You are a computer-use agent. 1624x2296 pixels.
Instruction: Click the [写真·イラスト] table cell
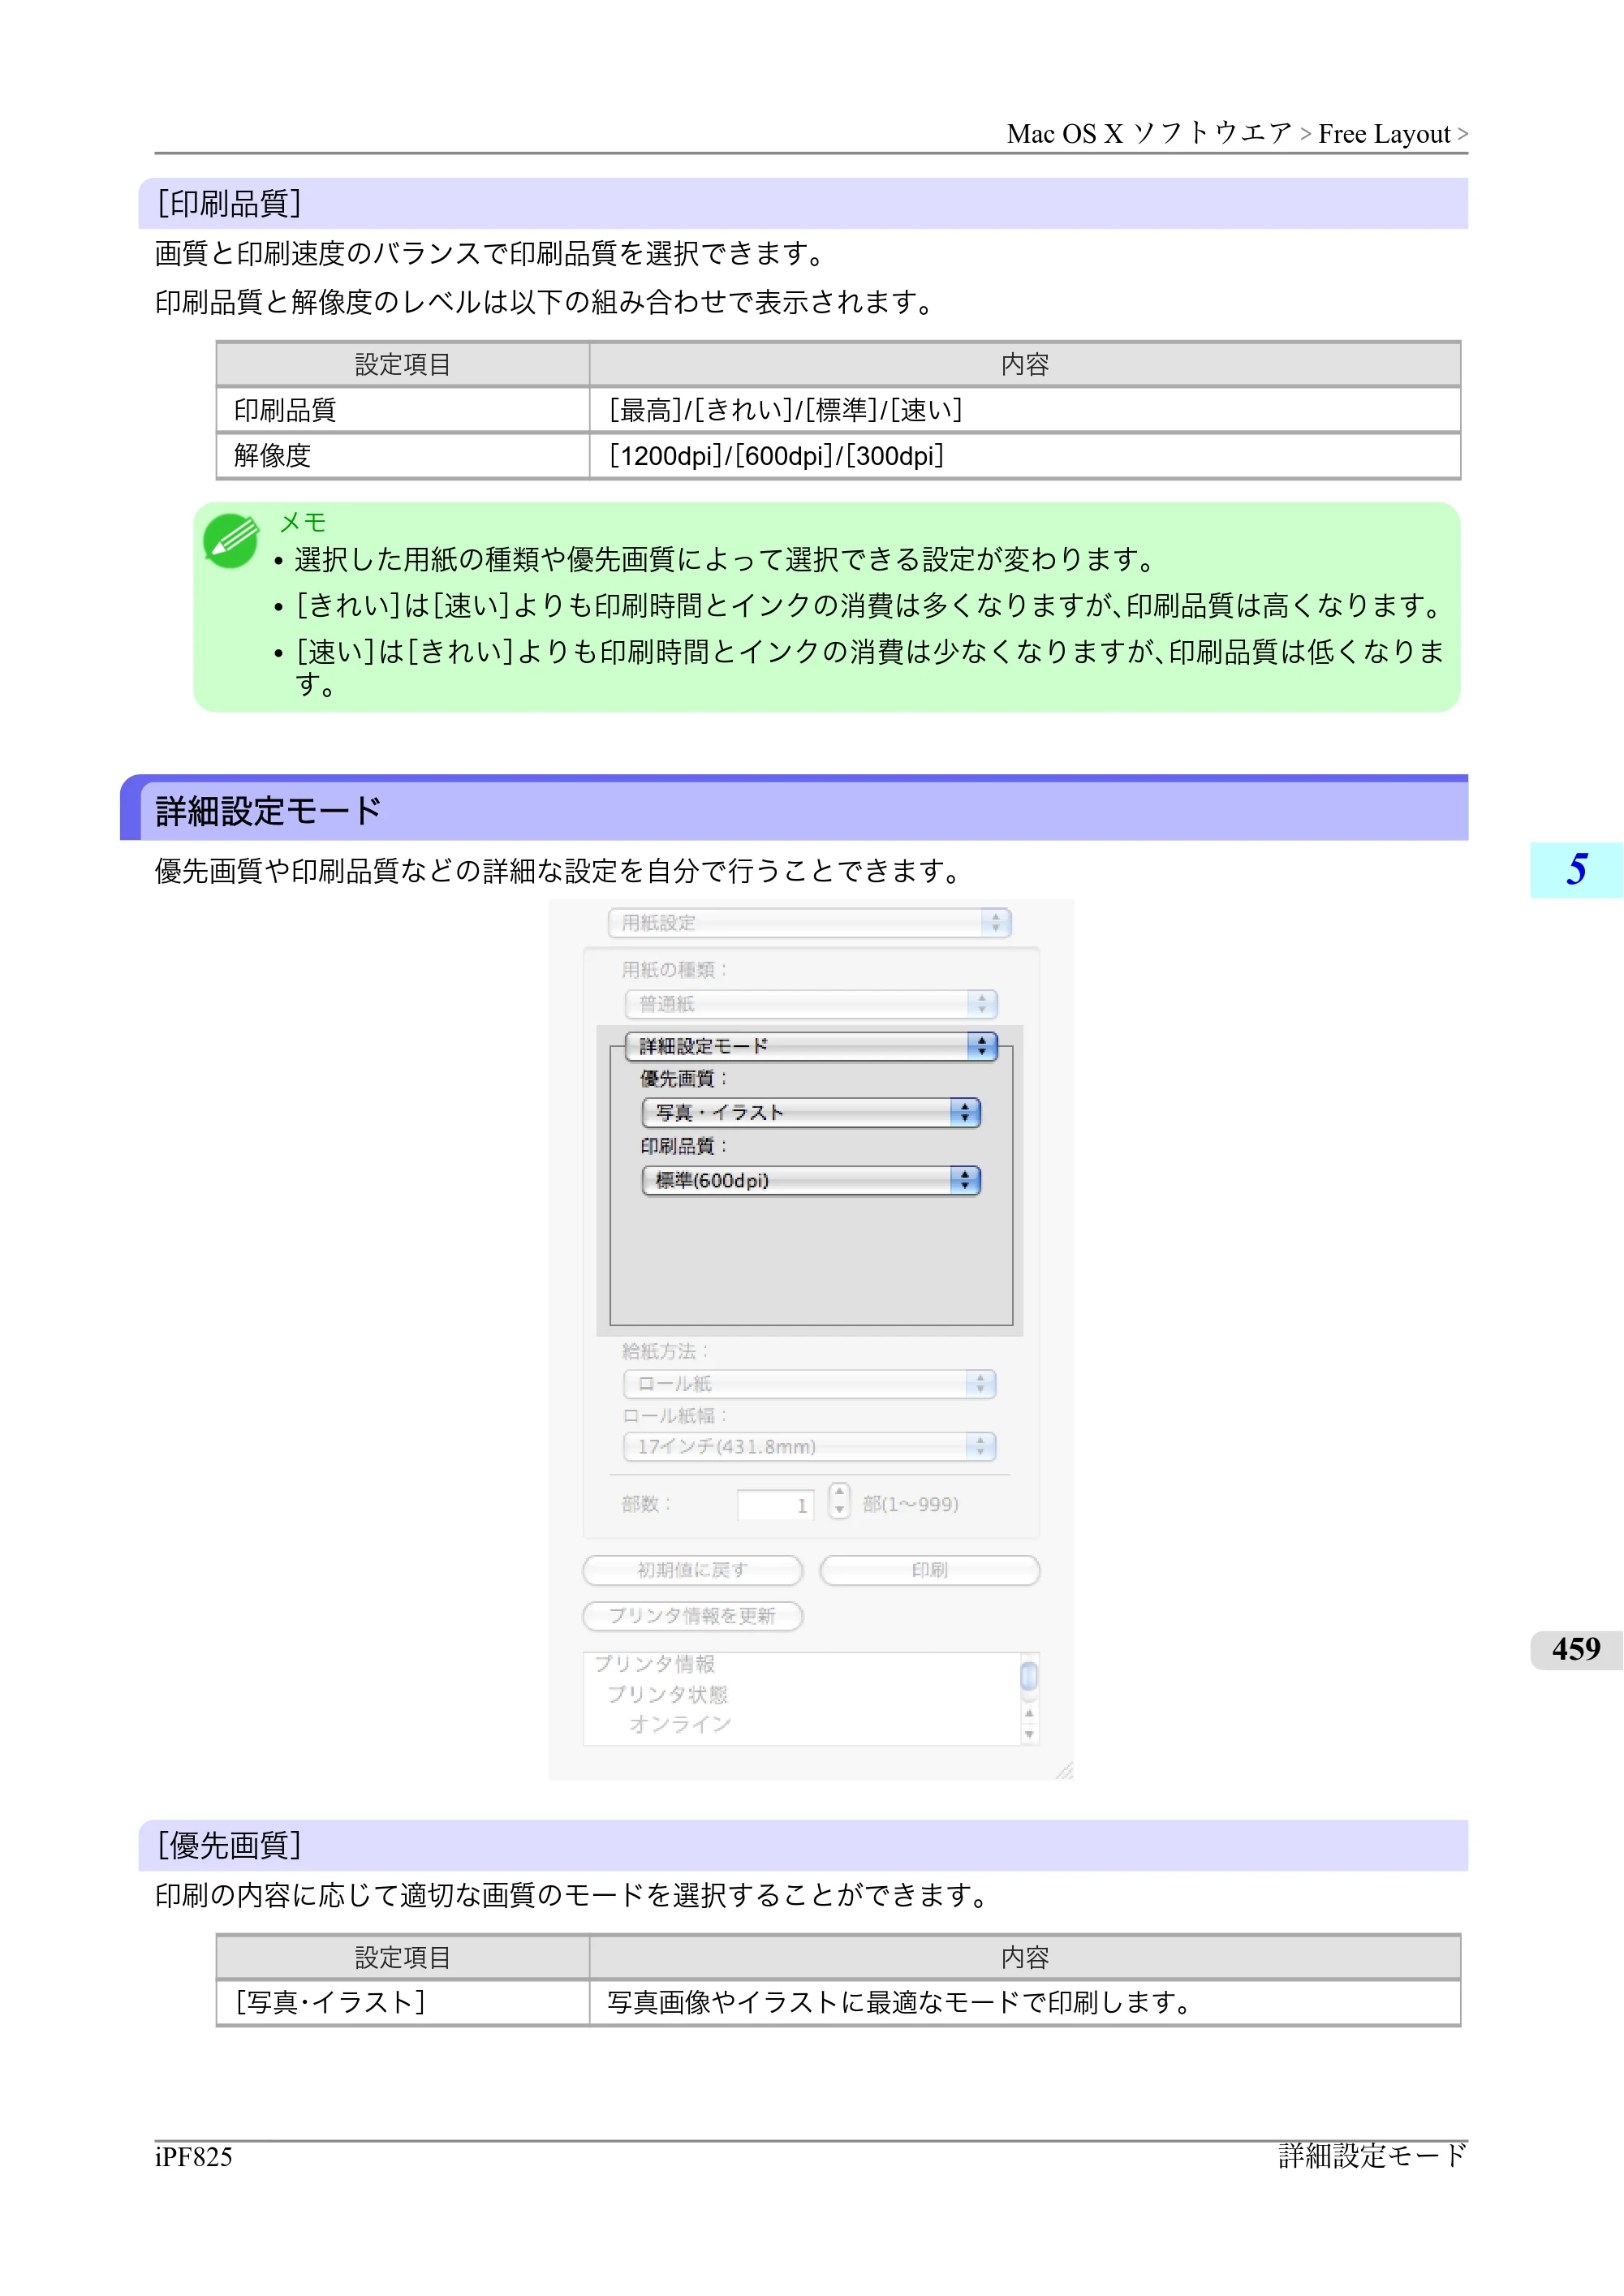pyautogui.click(x=403, y=2002)
